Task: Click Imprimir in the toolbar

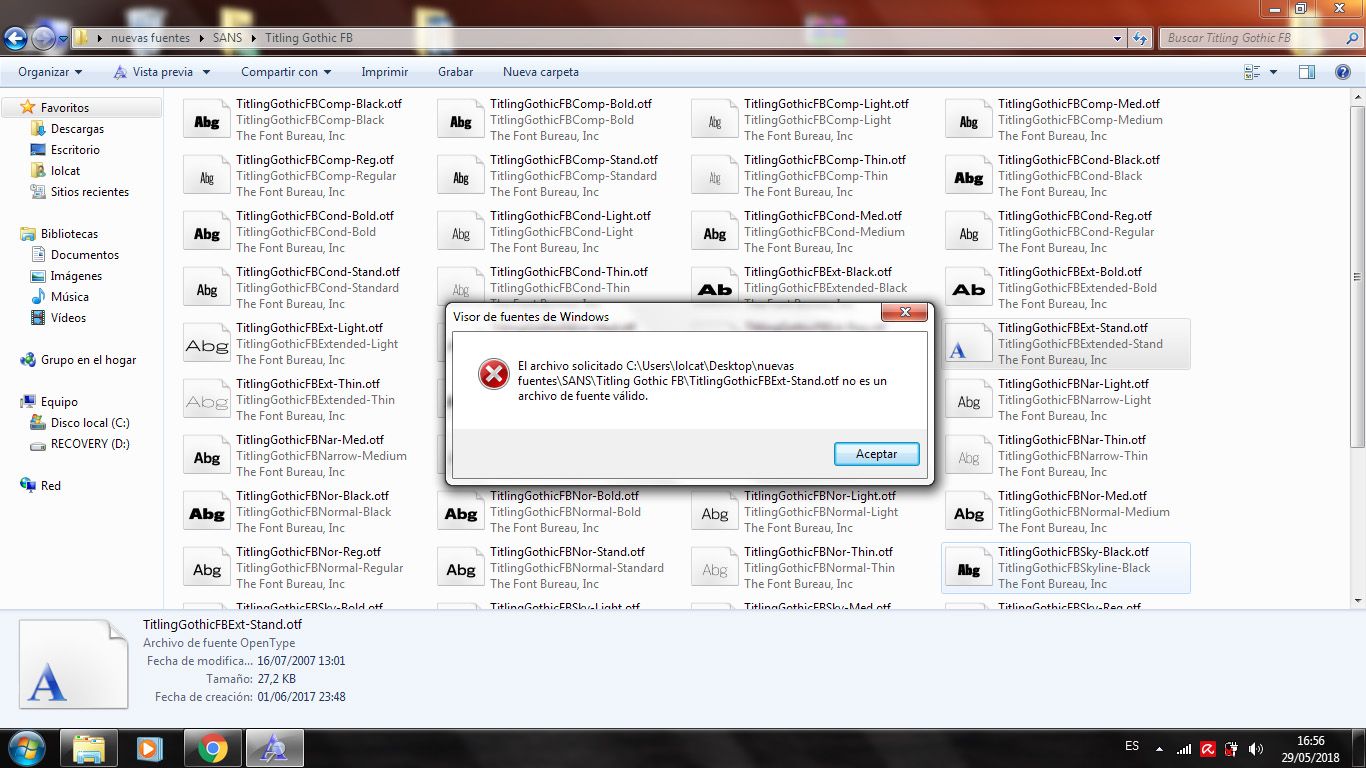Action: coord(385,72)
